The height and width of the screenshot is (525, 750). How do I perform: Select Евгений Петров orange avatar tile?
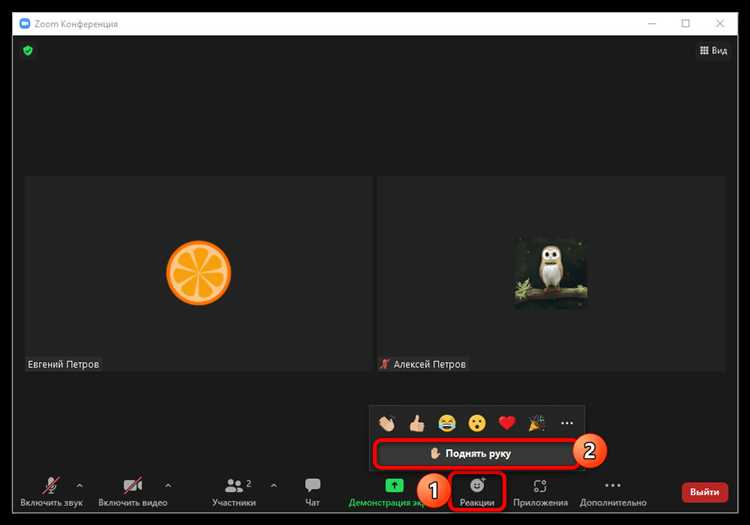coord(199,273)
